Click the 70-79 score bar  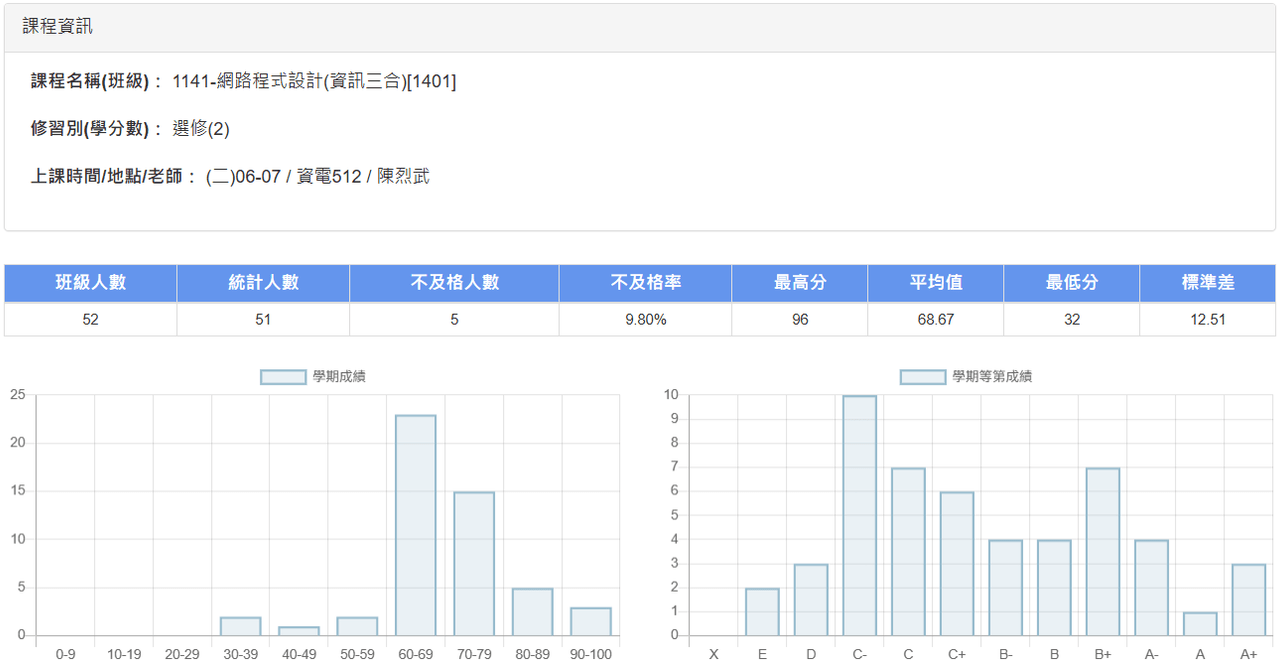click(474, 564)
